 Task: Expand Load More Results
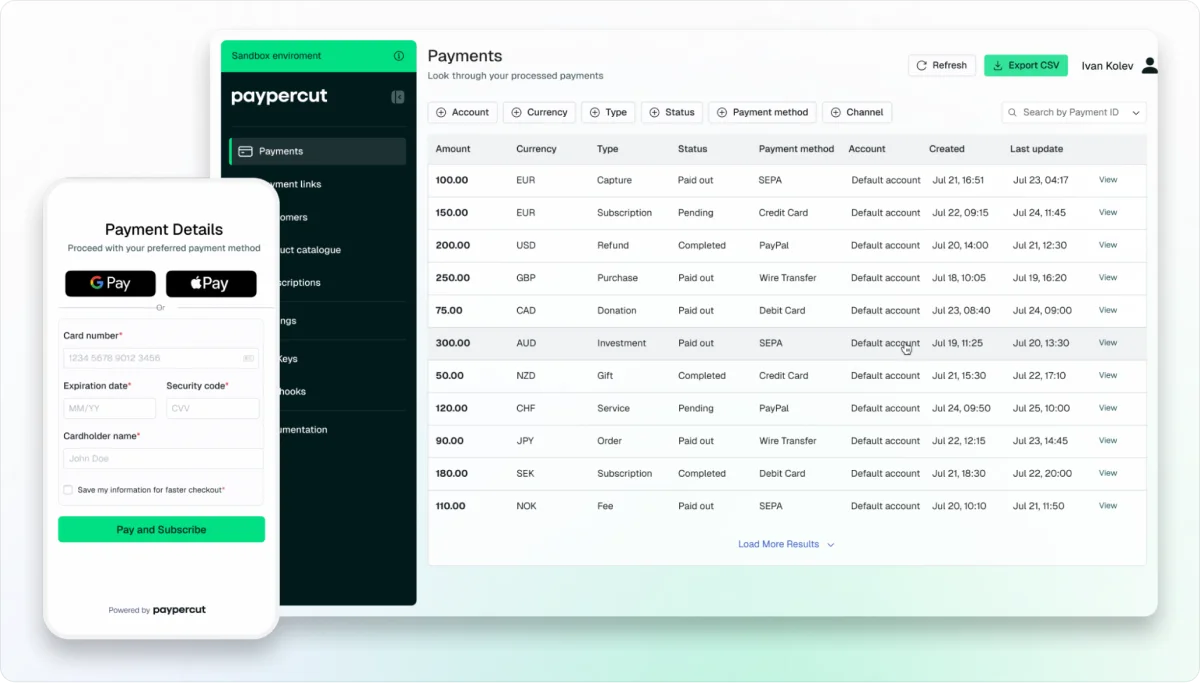tap(786, 545)
